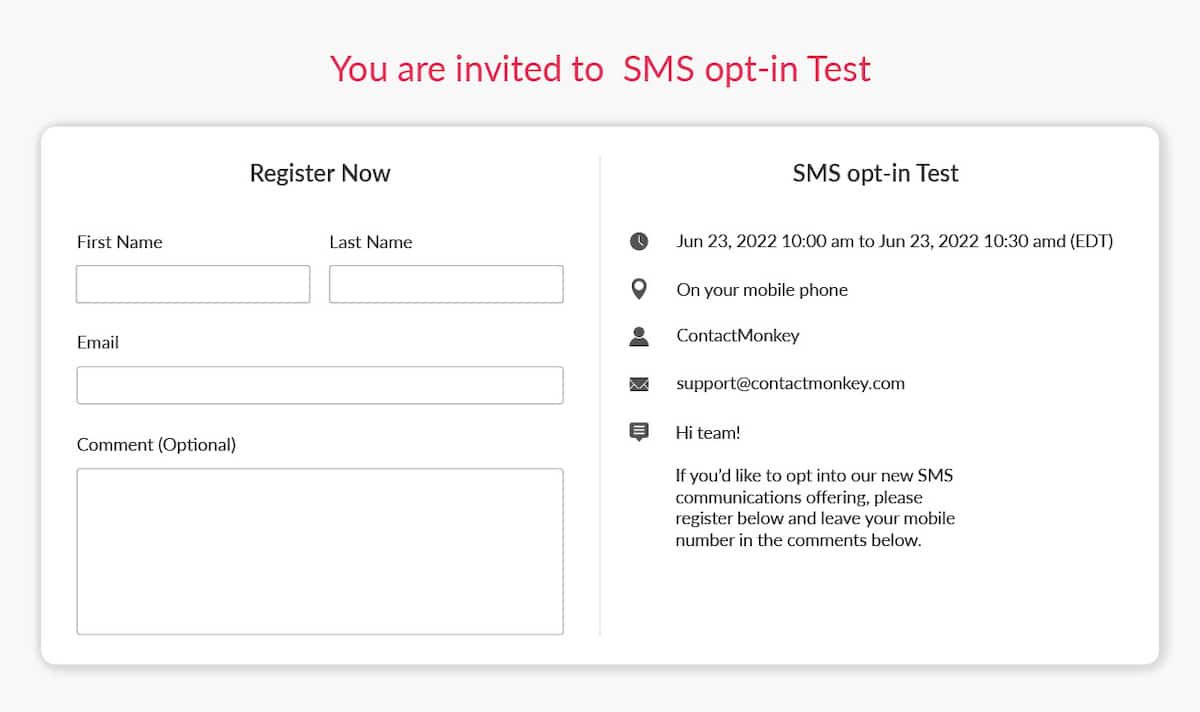Click inside the Comment (Optional) text area

coord(320,551)
